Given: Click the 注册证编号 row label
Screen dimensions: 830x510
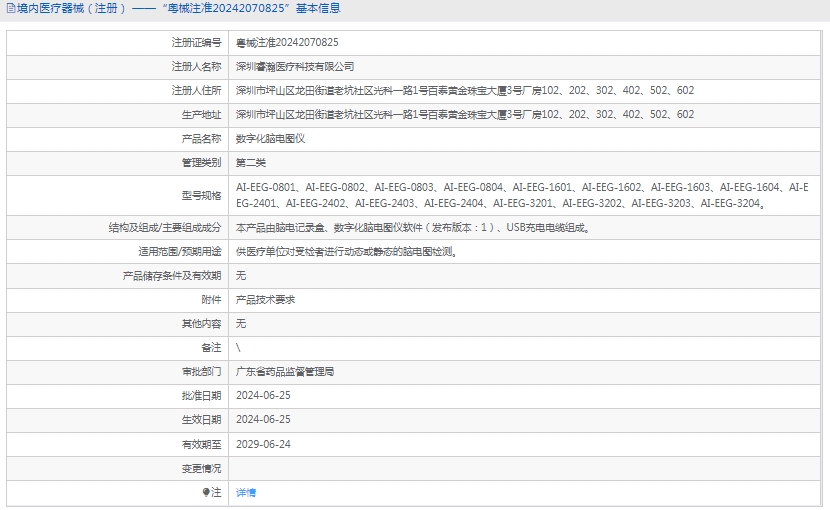Looking at the screenshot, I should tap(196, 43).
